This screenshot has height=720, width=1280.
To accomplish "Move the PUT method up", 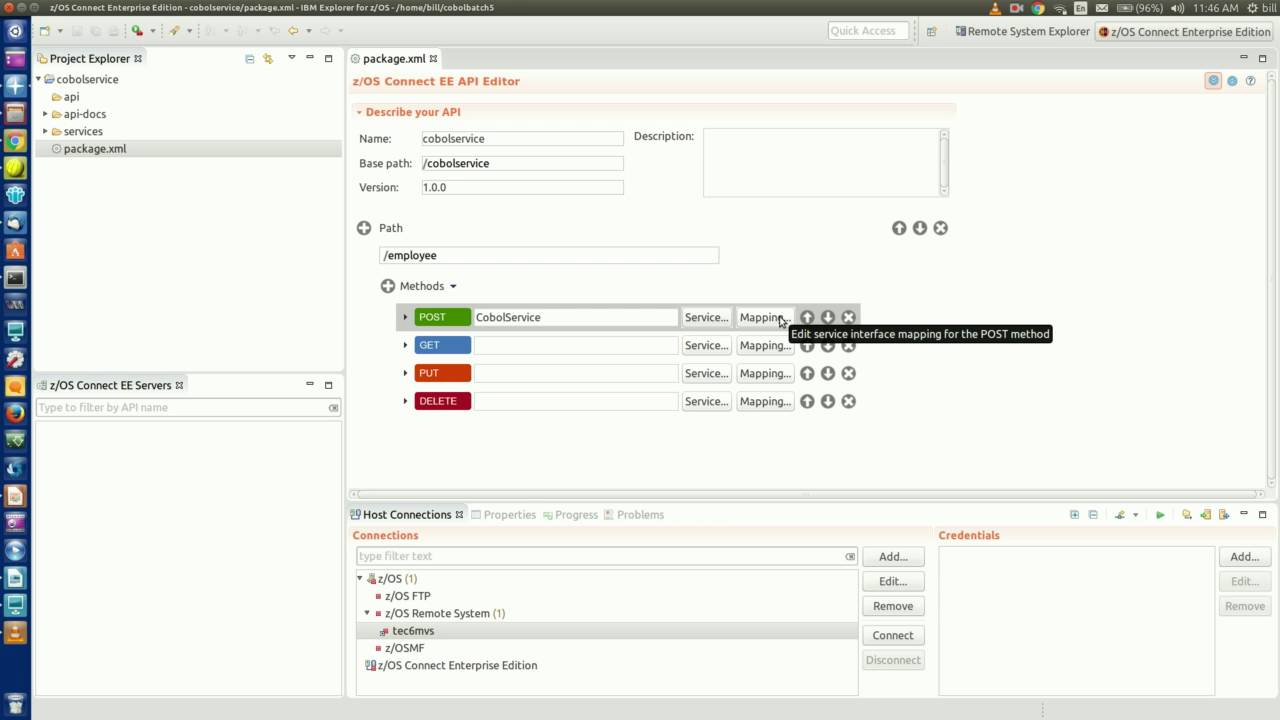I will (807, 373).
